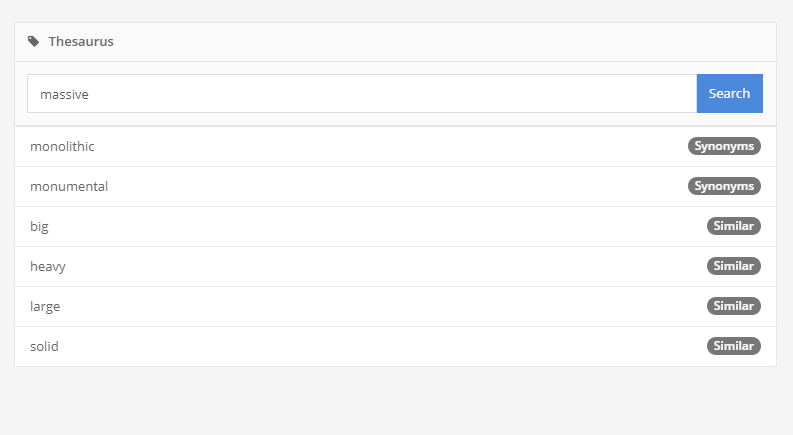Screen dimensions: 793x435
Task: Click the empty space in solid row
Action: pos(390,347)
